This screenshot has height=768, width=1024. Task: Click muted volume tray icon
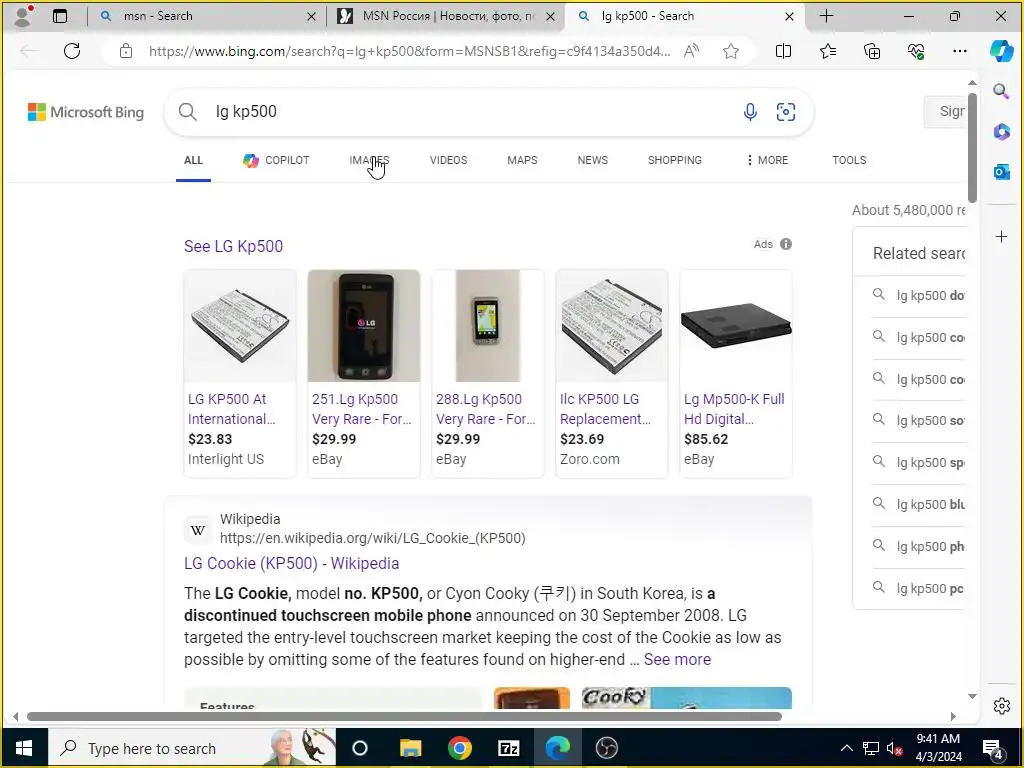[x=894, y=748]
